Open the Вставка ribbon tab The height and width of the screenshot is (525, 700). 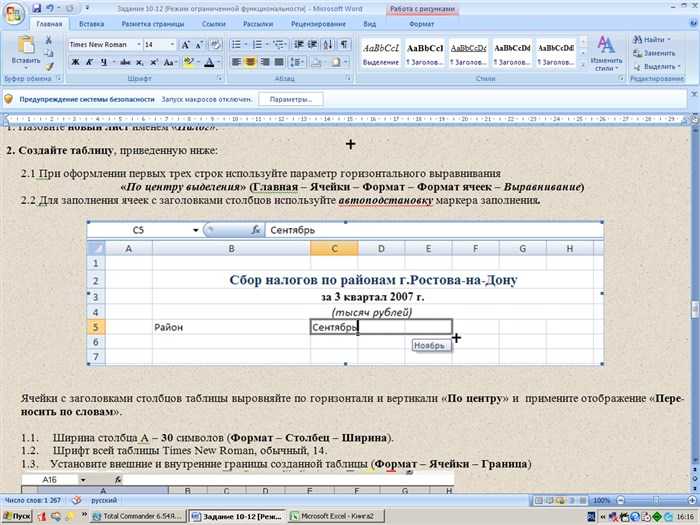(92, 24)
